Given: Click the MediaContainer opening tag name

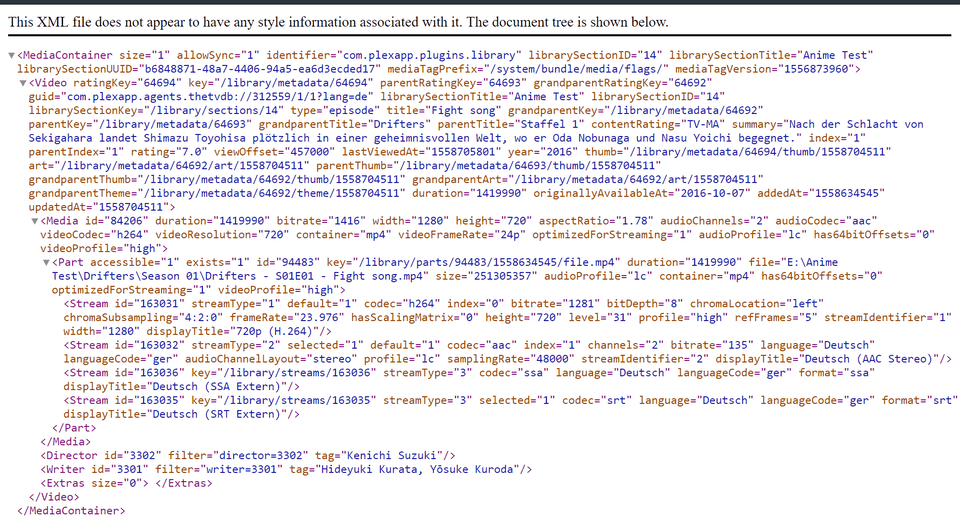Looking at the screenshot, I should tap(67, 55).
